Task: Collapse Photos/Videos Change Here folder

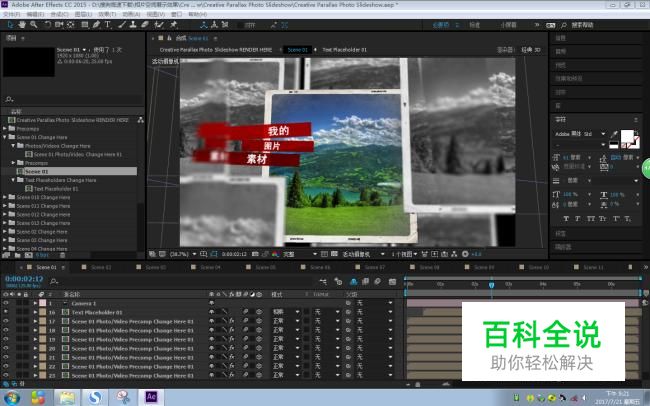Action: coord(13,146)
